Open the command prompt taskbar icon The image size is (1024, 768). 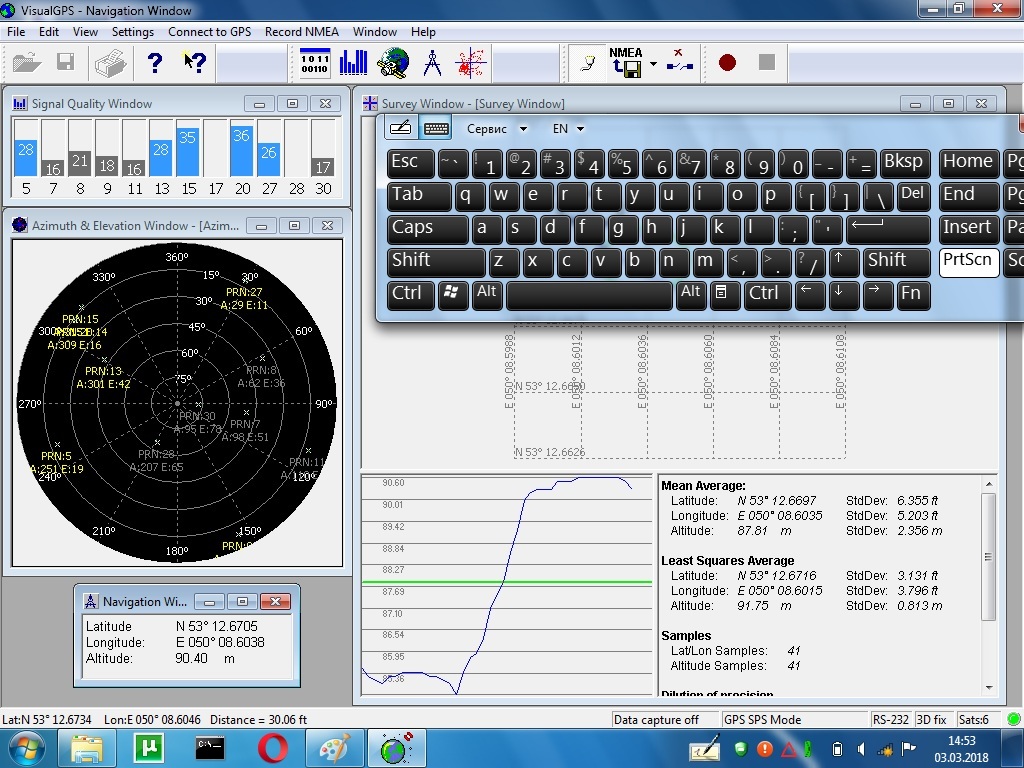(210, 748)
